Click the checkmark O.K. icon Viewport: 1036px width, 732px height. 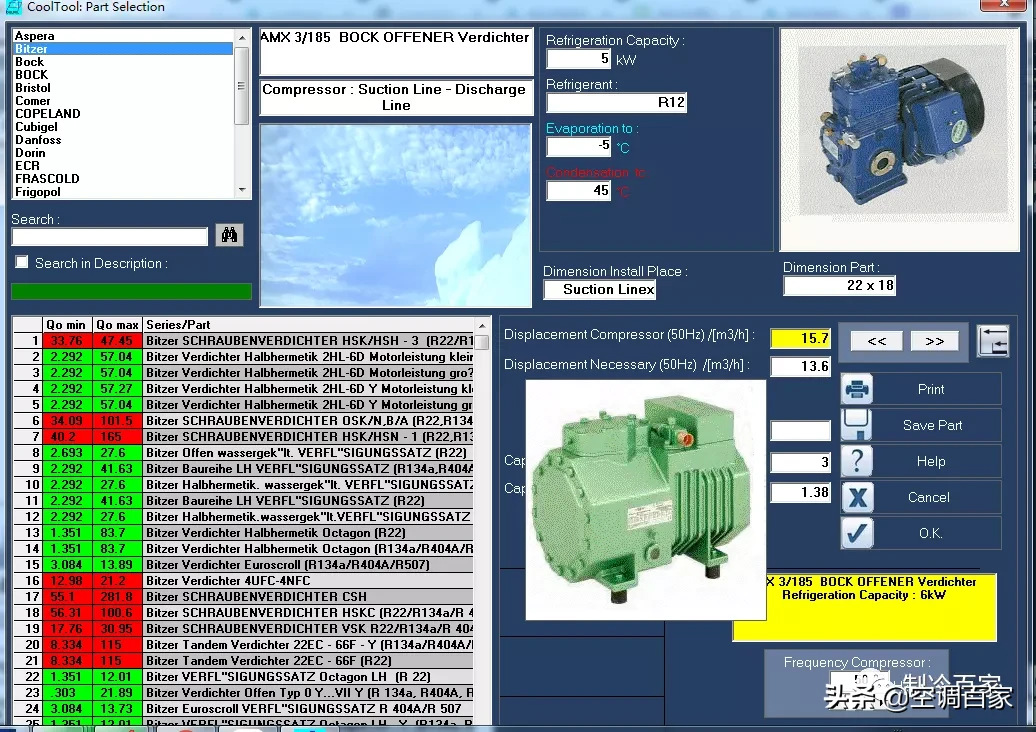coord(857,533)
